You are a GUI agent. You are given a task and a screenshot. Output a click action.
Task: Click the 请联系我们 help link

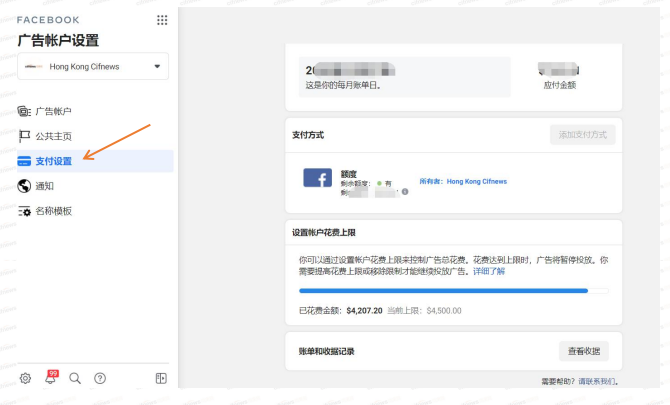[x=598, y=381]
